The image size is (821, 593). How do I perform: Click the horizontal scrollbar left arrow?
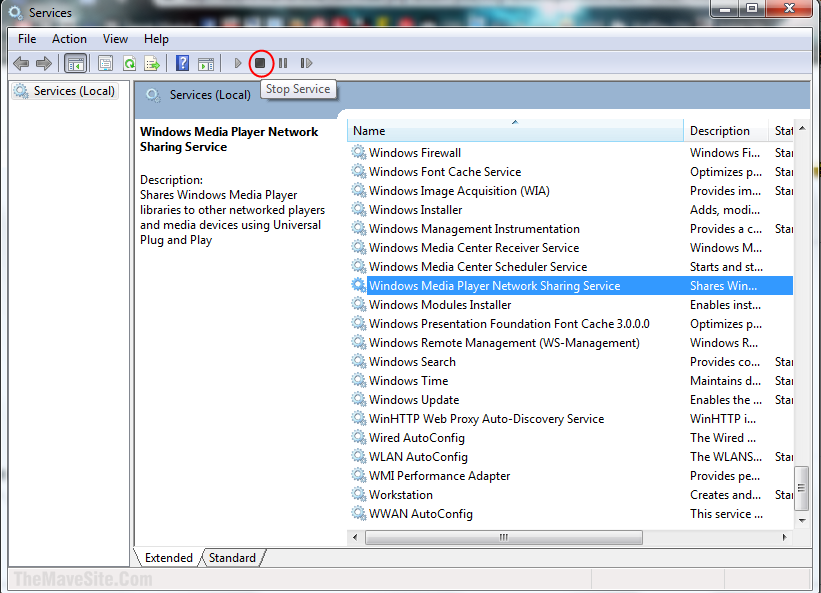[x=356, y=537]
